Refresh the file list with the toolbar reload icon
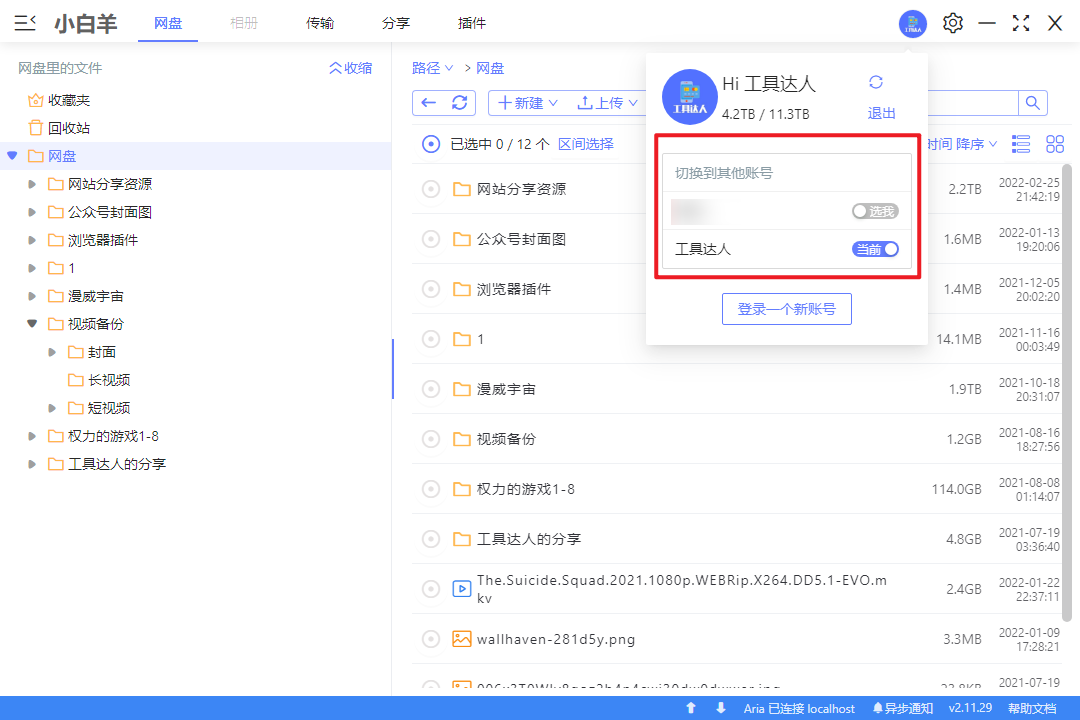 point(459,103)
